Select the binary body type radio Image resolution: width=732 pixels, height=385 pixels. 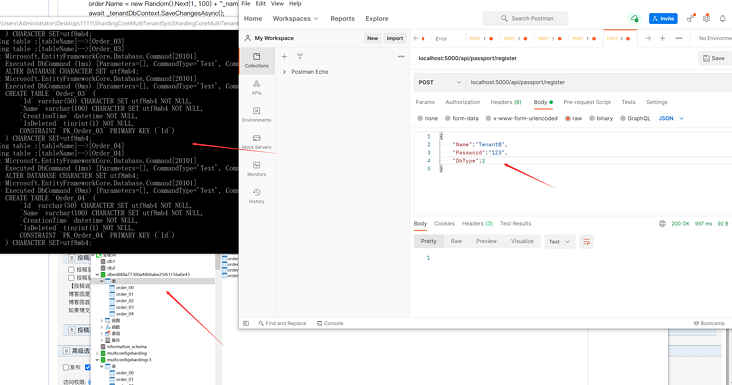[591, 119]
